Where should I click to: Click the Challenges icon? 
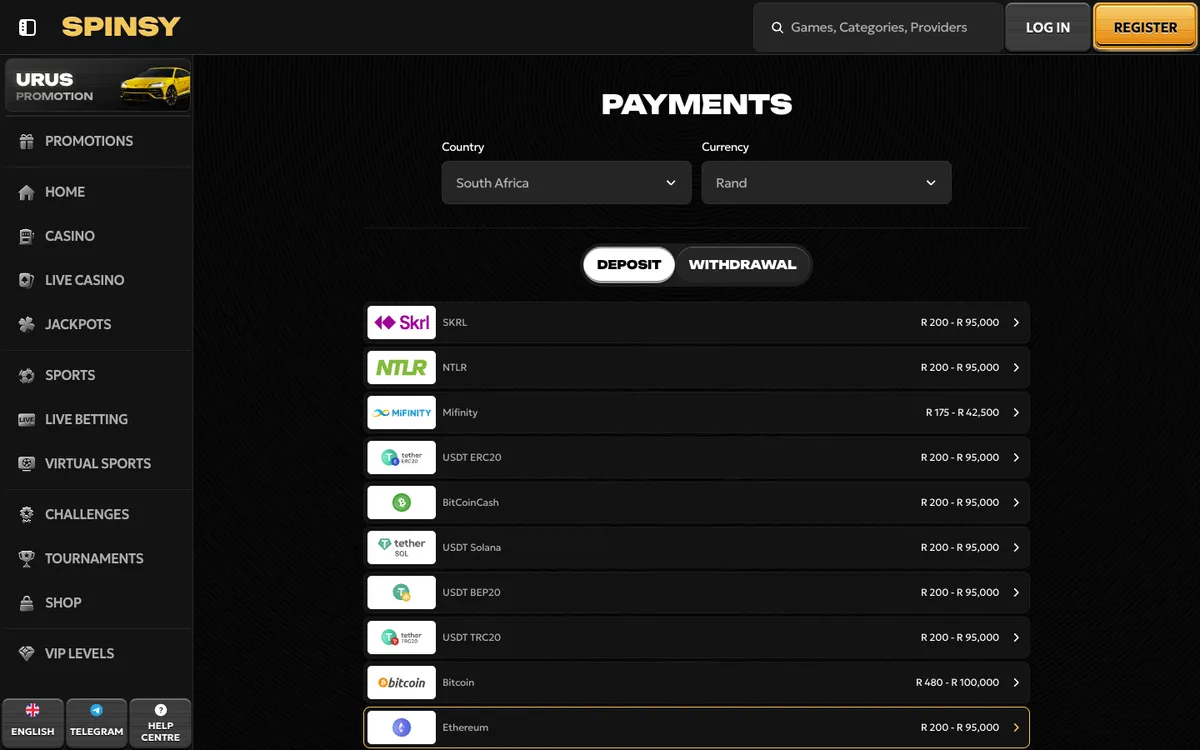point(27,515)
